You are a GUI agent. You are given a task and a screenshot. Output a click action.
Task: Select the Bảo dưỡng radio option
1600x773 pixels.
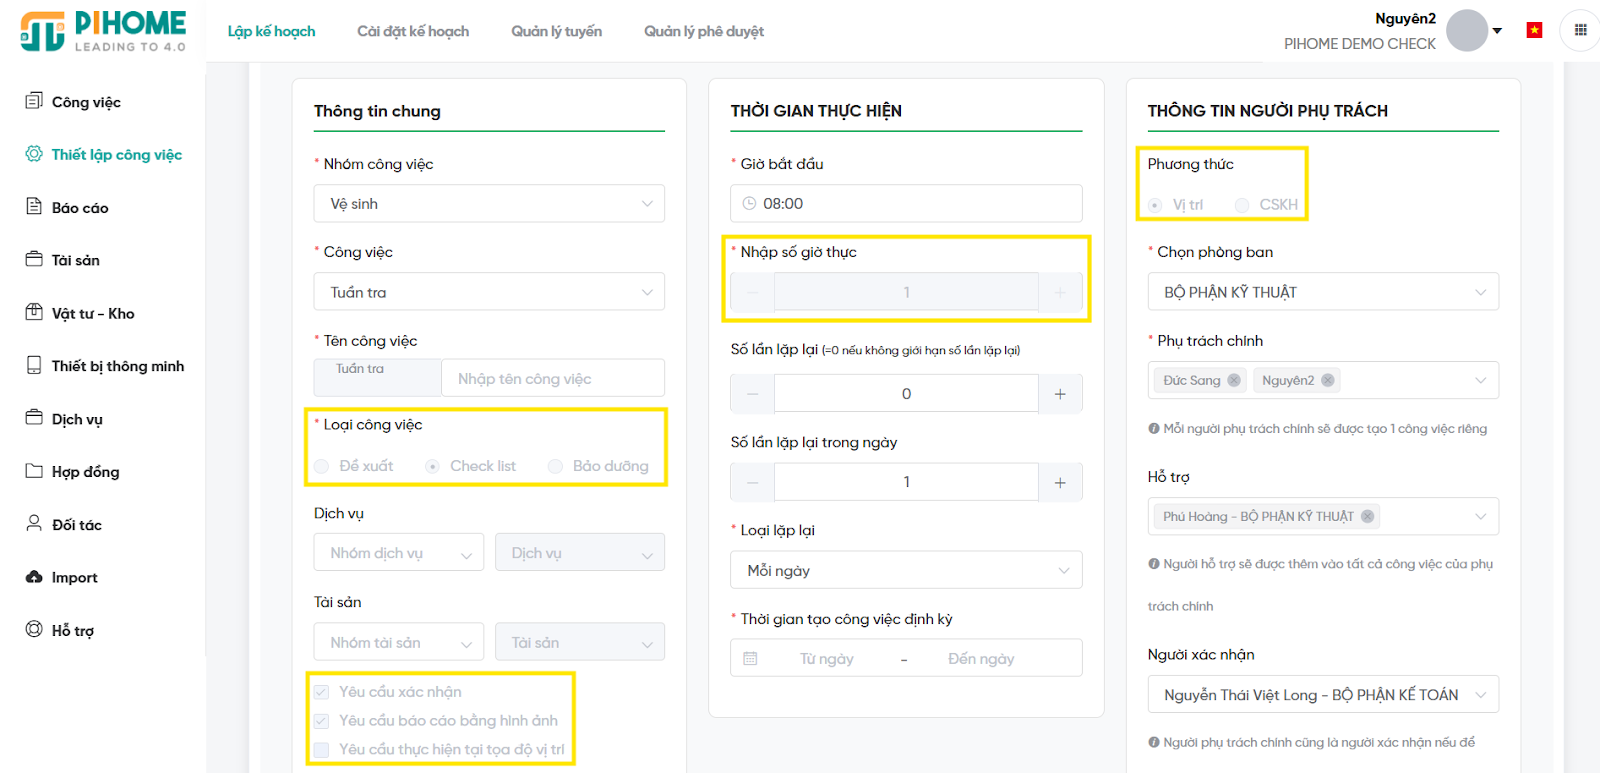coord(555,466)
